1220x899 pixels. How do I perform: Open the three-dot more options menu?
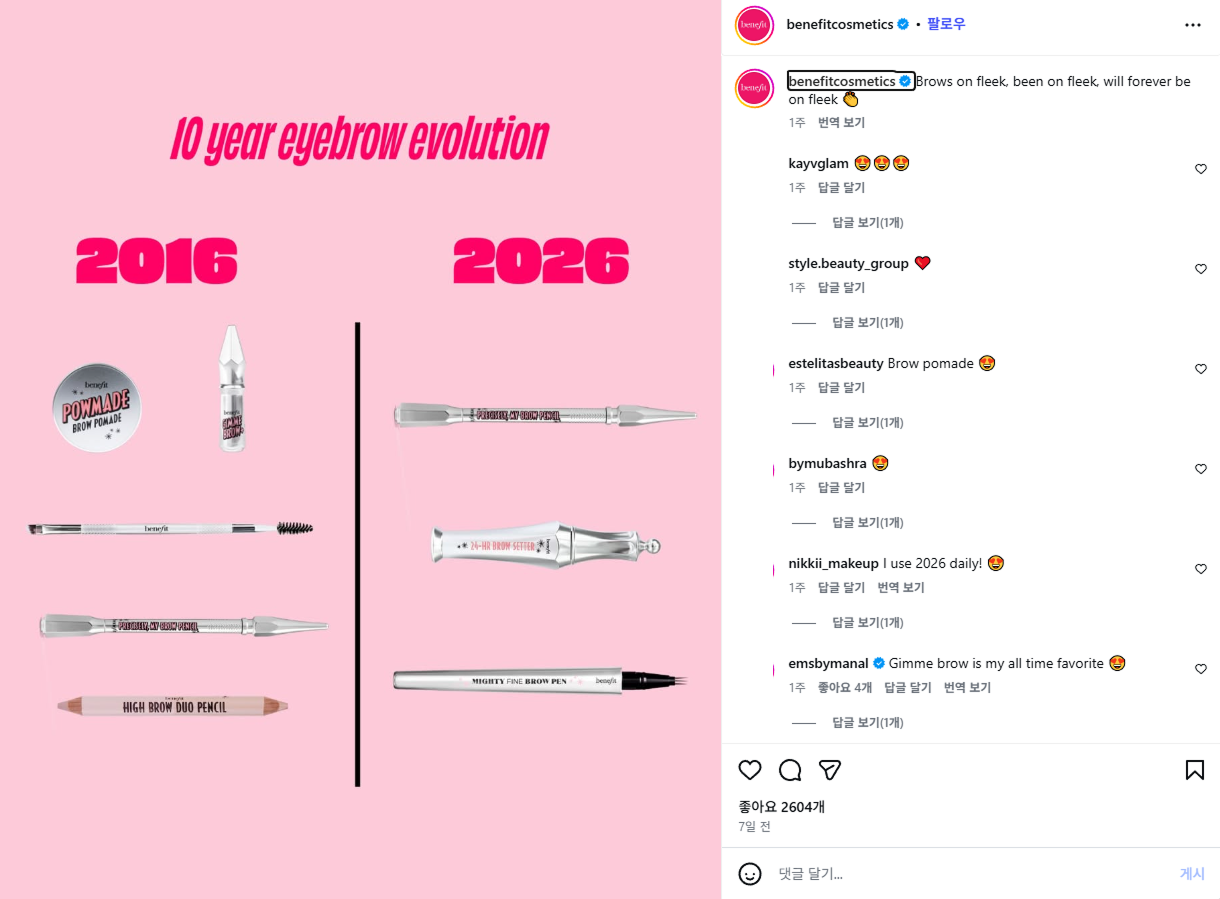1193,25
